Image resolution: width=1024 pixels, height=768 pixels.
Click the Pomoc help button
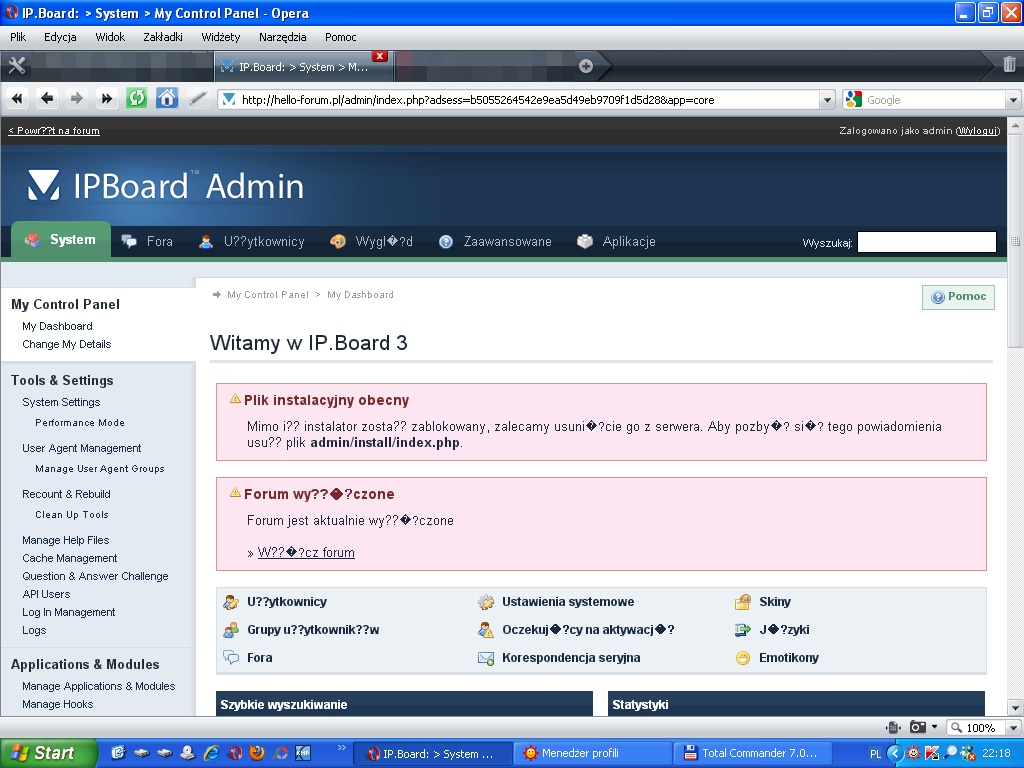coord(958,297)
